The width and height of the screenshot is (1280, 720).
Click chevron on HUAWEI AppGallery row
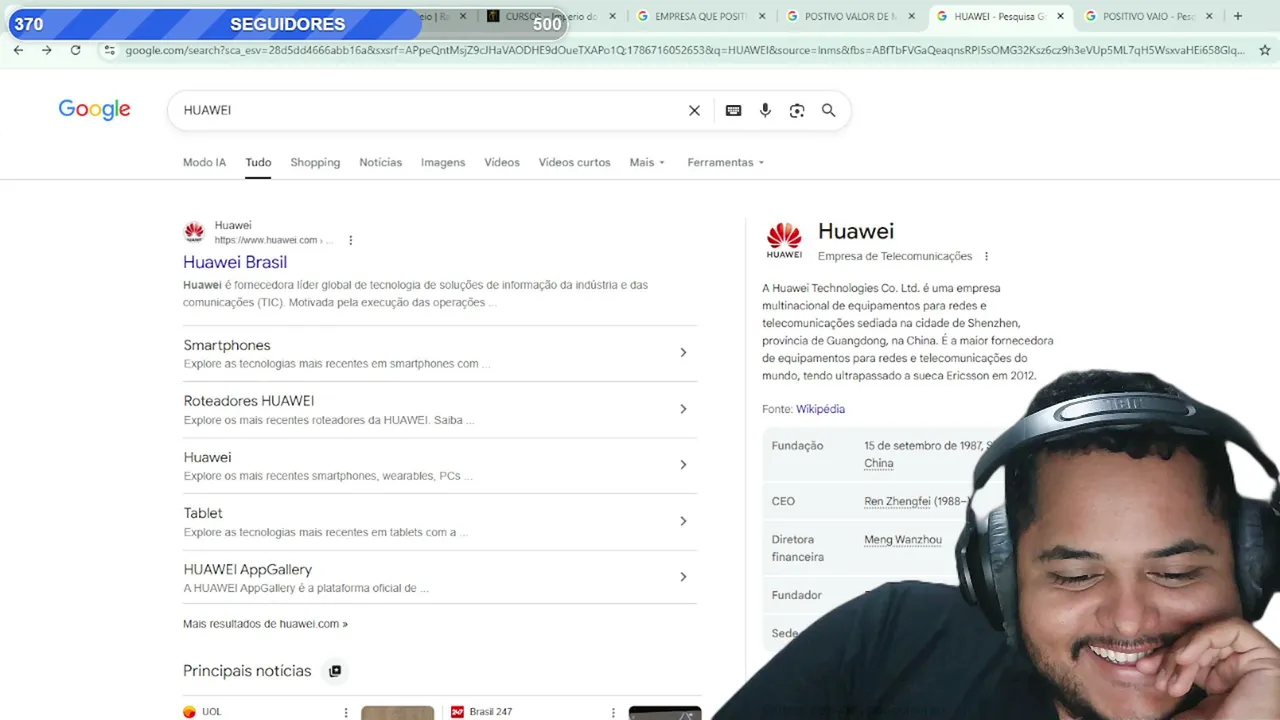tap(683, 577)
